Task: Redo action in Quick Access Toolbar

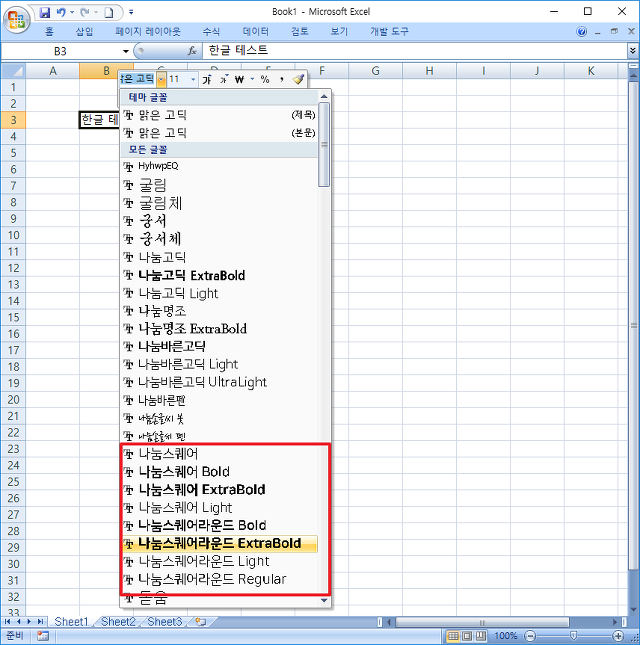Action: pyautogui.click(x=85, y=12)
